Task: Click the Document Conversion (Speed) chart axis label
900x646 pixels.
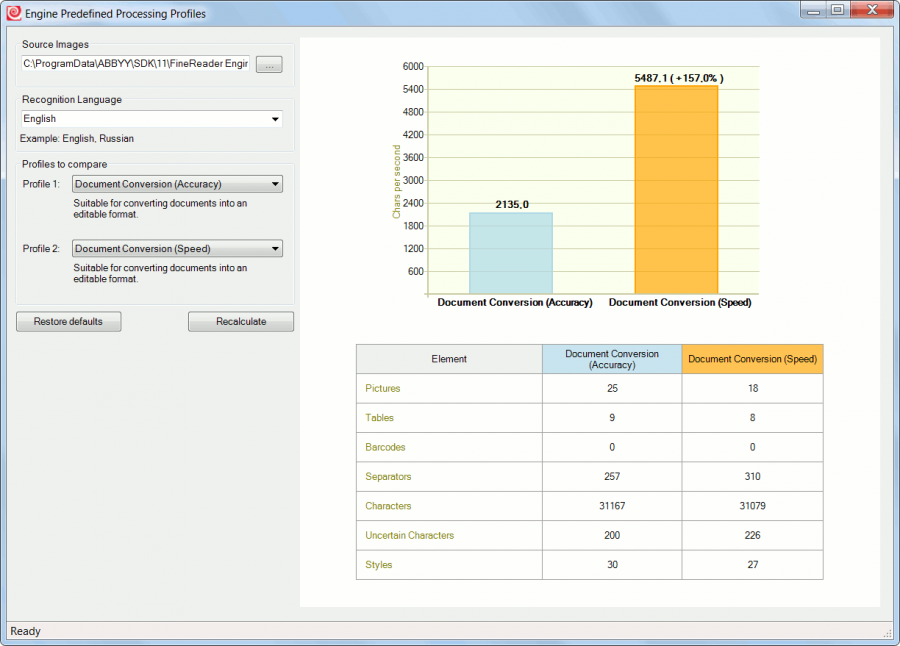Action: [x=680, y=303]
